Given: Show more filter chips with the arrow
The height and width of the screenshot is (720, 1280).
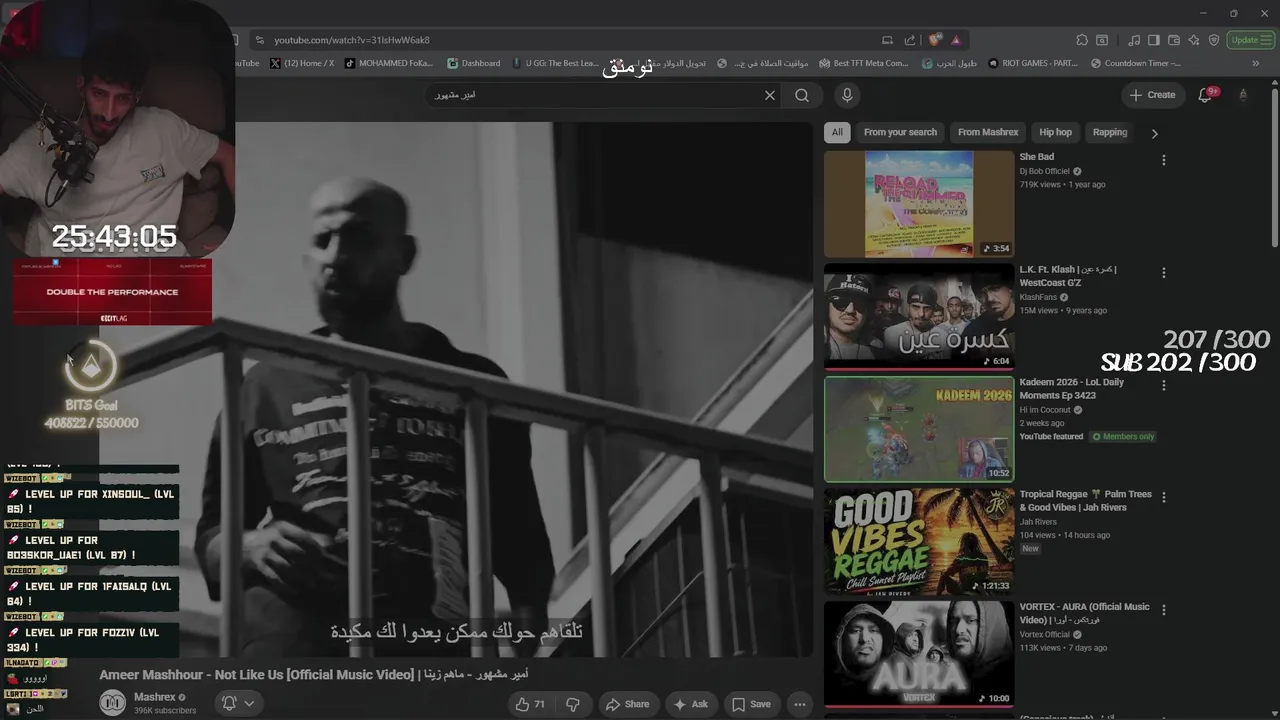Looking at the screenshot, I should (1155, 133).
